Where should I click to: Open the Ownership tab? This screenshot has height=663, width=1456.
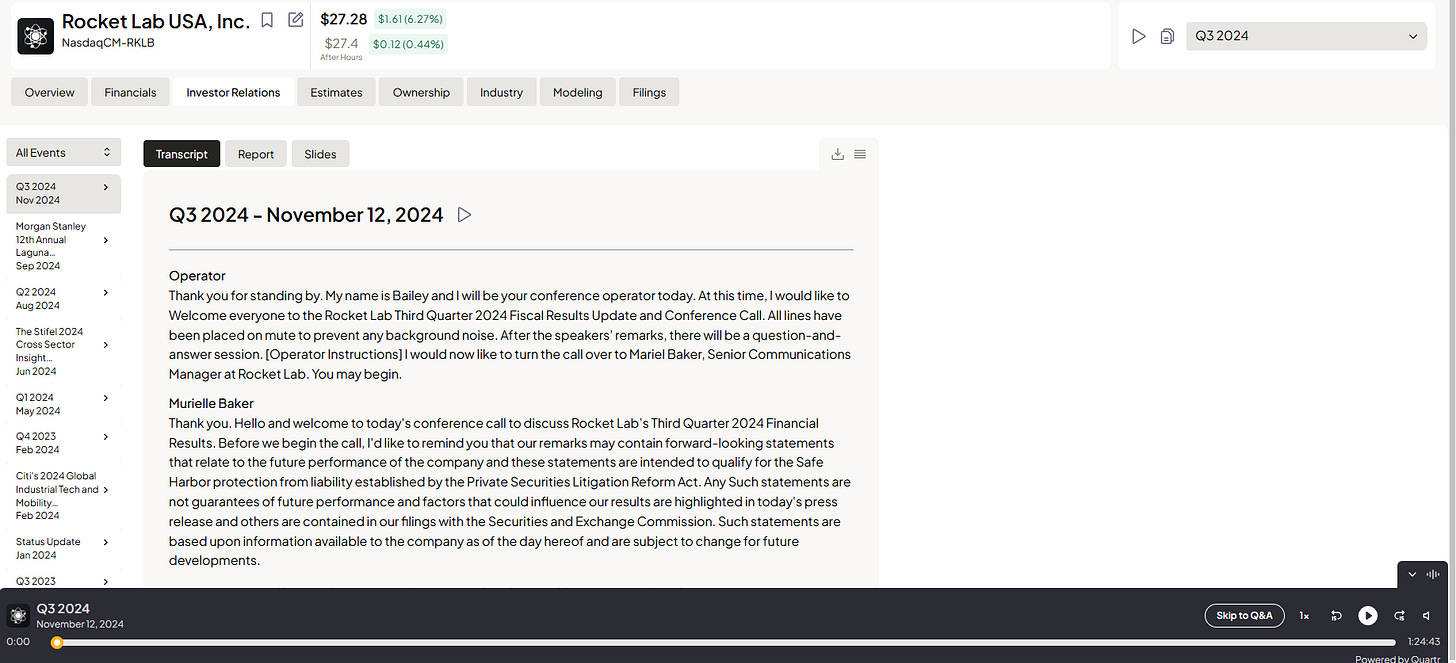[421, 92]
